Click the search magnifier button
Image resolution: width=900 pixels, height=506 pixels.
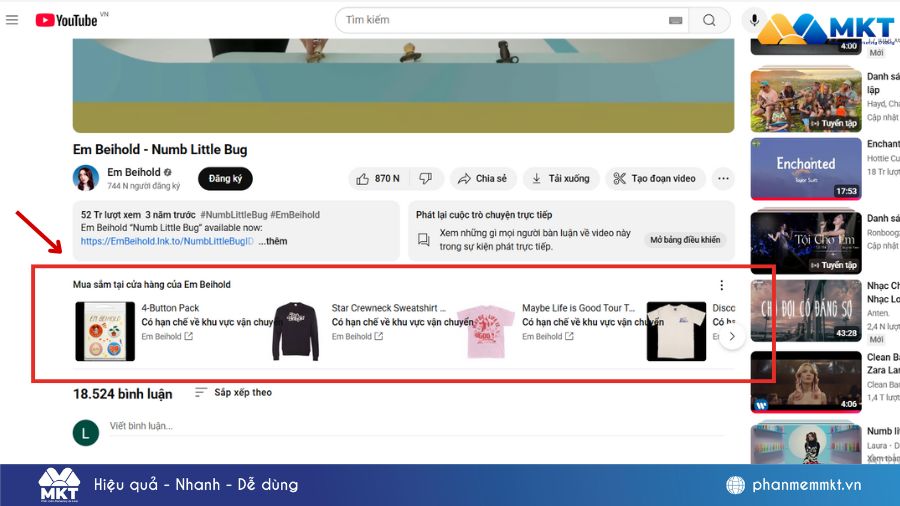pos(709,20)
